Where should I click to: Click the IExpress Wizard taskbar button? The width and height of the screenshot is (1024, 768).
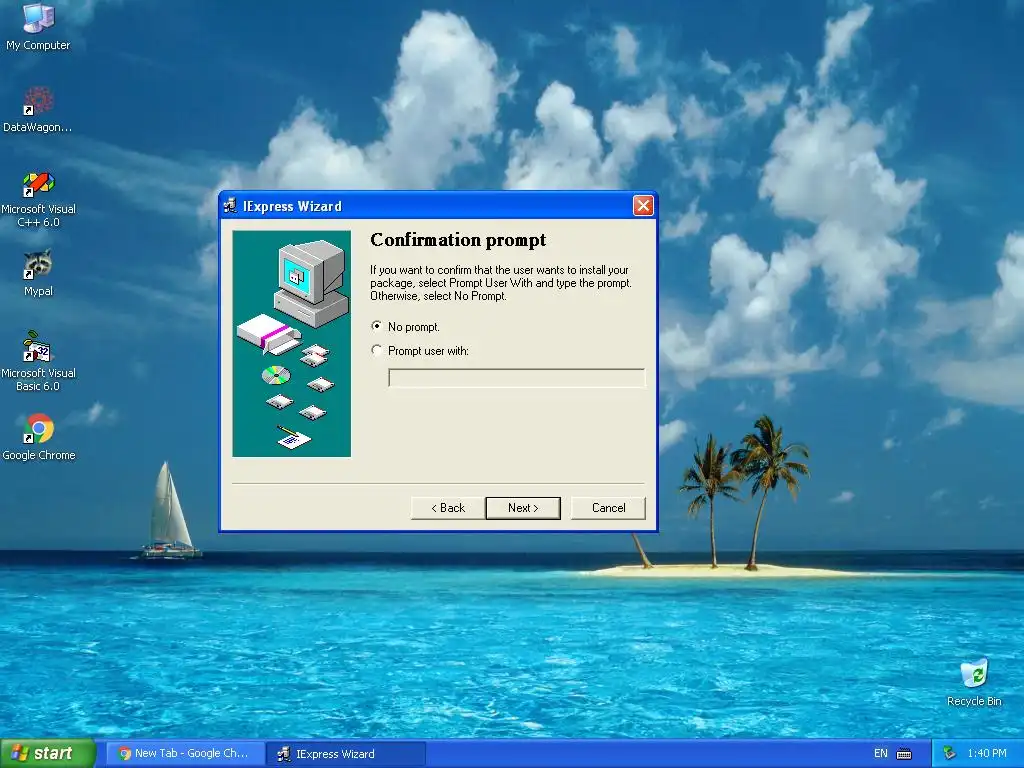(x=346, y=753)
